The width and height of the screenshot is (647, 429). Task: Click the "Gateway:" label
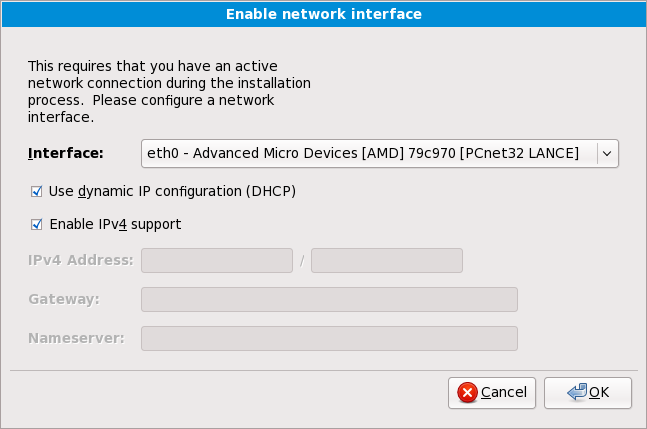[x=64, y=300]
